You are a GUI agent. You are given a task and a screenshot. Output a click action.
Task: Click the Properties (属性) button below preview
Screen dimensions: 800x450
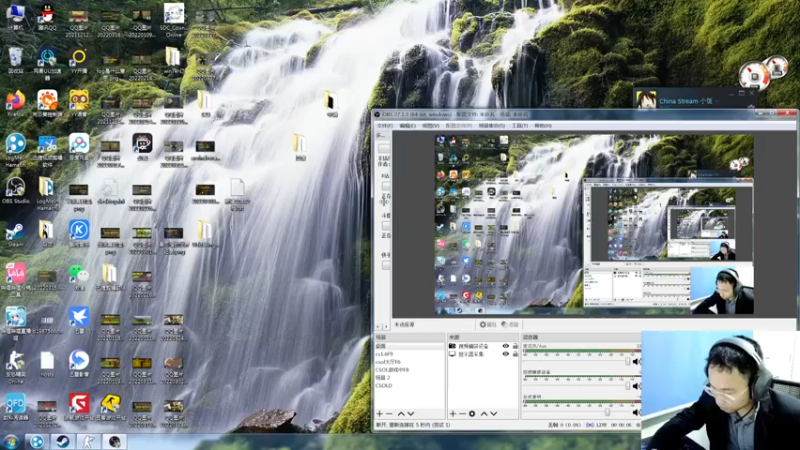[488, 324]
